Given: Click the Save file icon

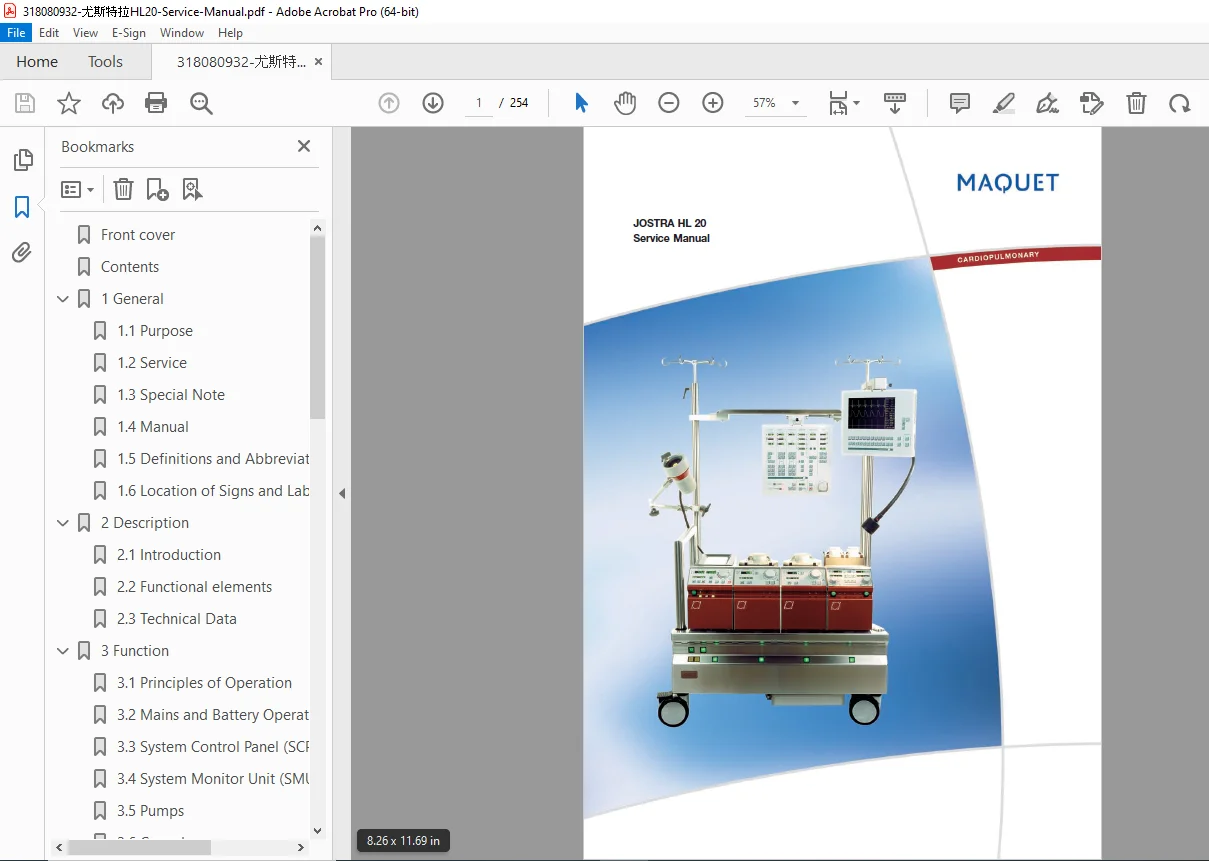Looking at the screenshot, I should coord(25,103).
